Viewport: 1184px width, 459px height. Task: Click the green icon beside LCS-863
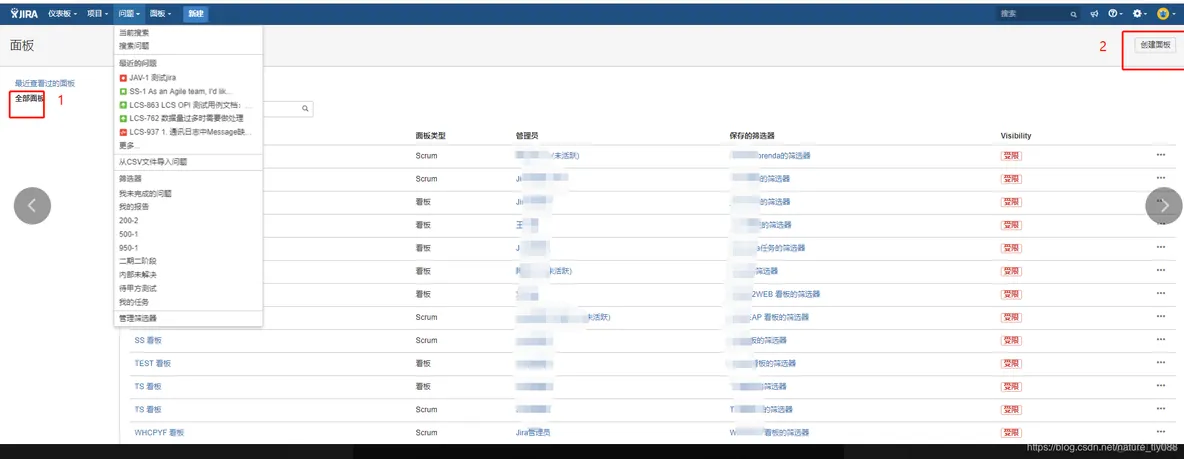tap(123, 105)
